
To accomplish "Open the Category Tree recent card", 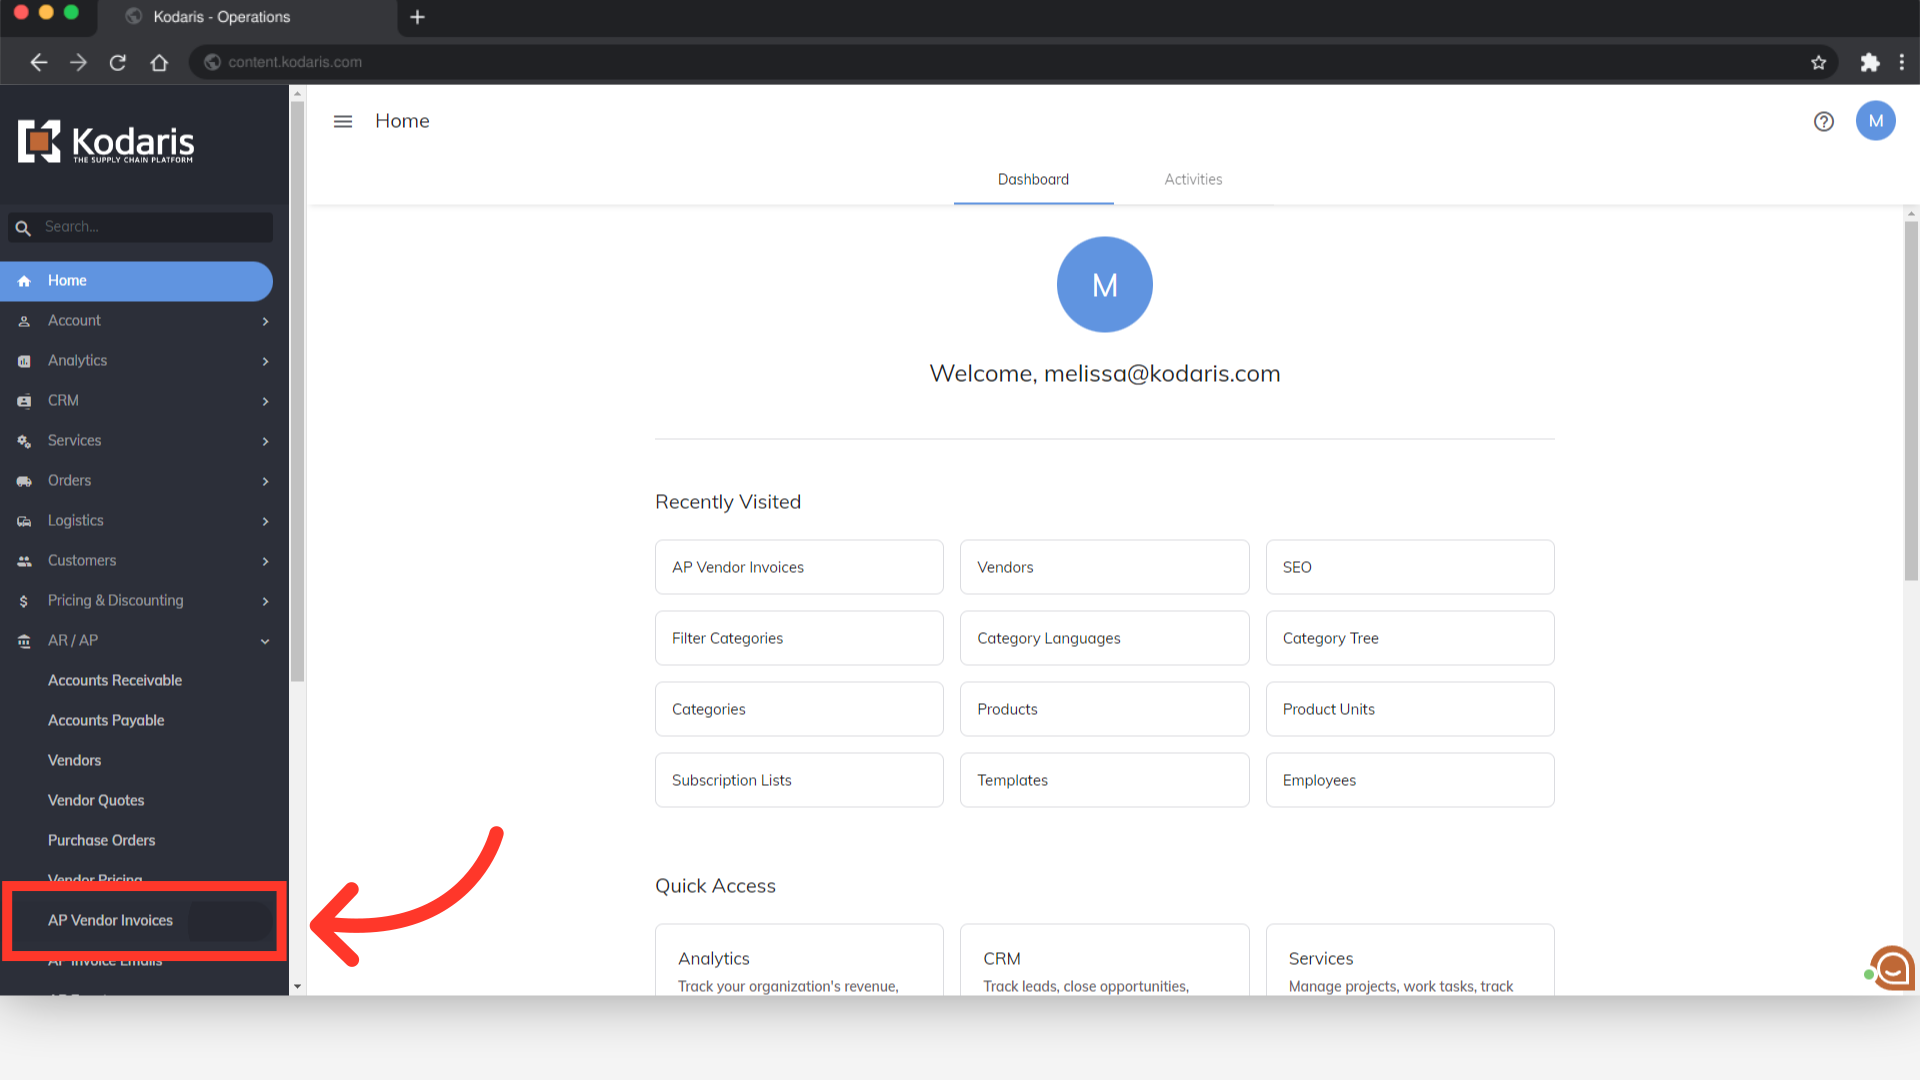I will pyautogui.click(x=1409, y=638).
